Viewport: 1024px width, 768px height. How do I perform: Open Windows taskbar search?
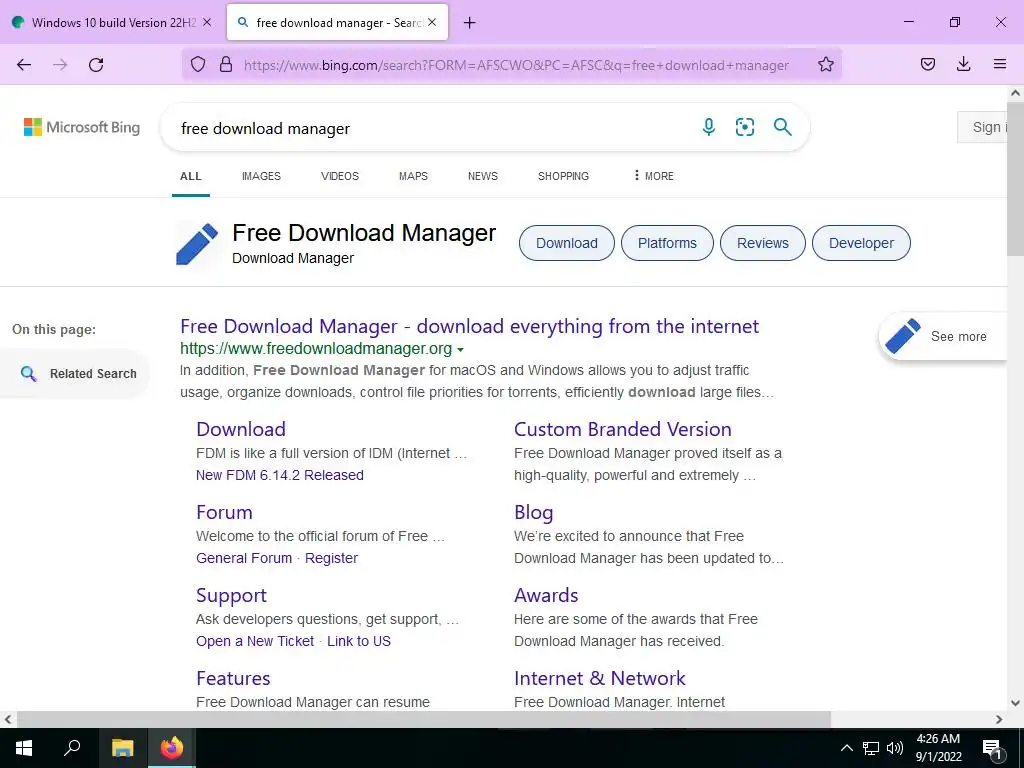tap(72, 748)
